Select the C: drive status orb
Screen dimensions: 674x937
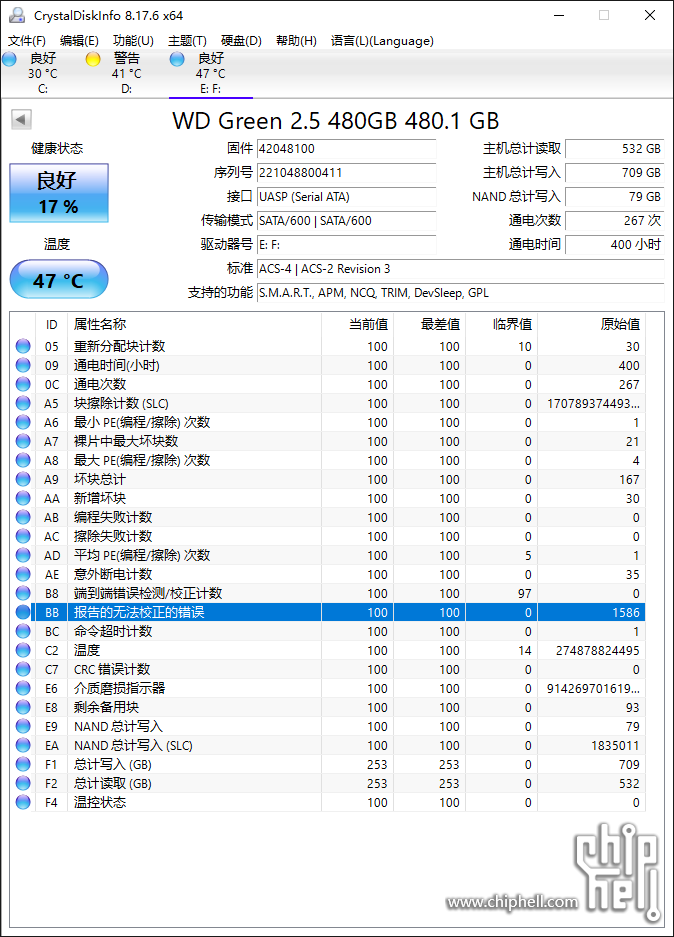pyautogui.click(x=10, y=59)
